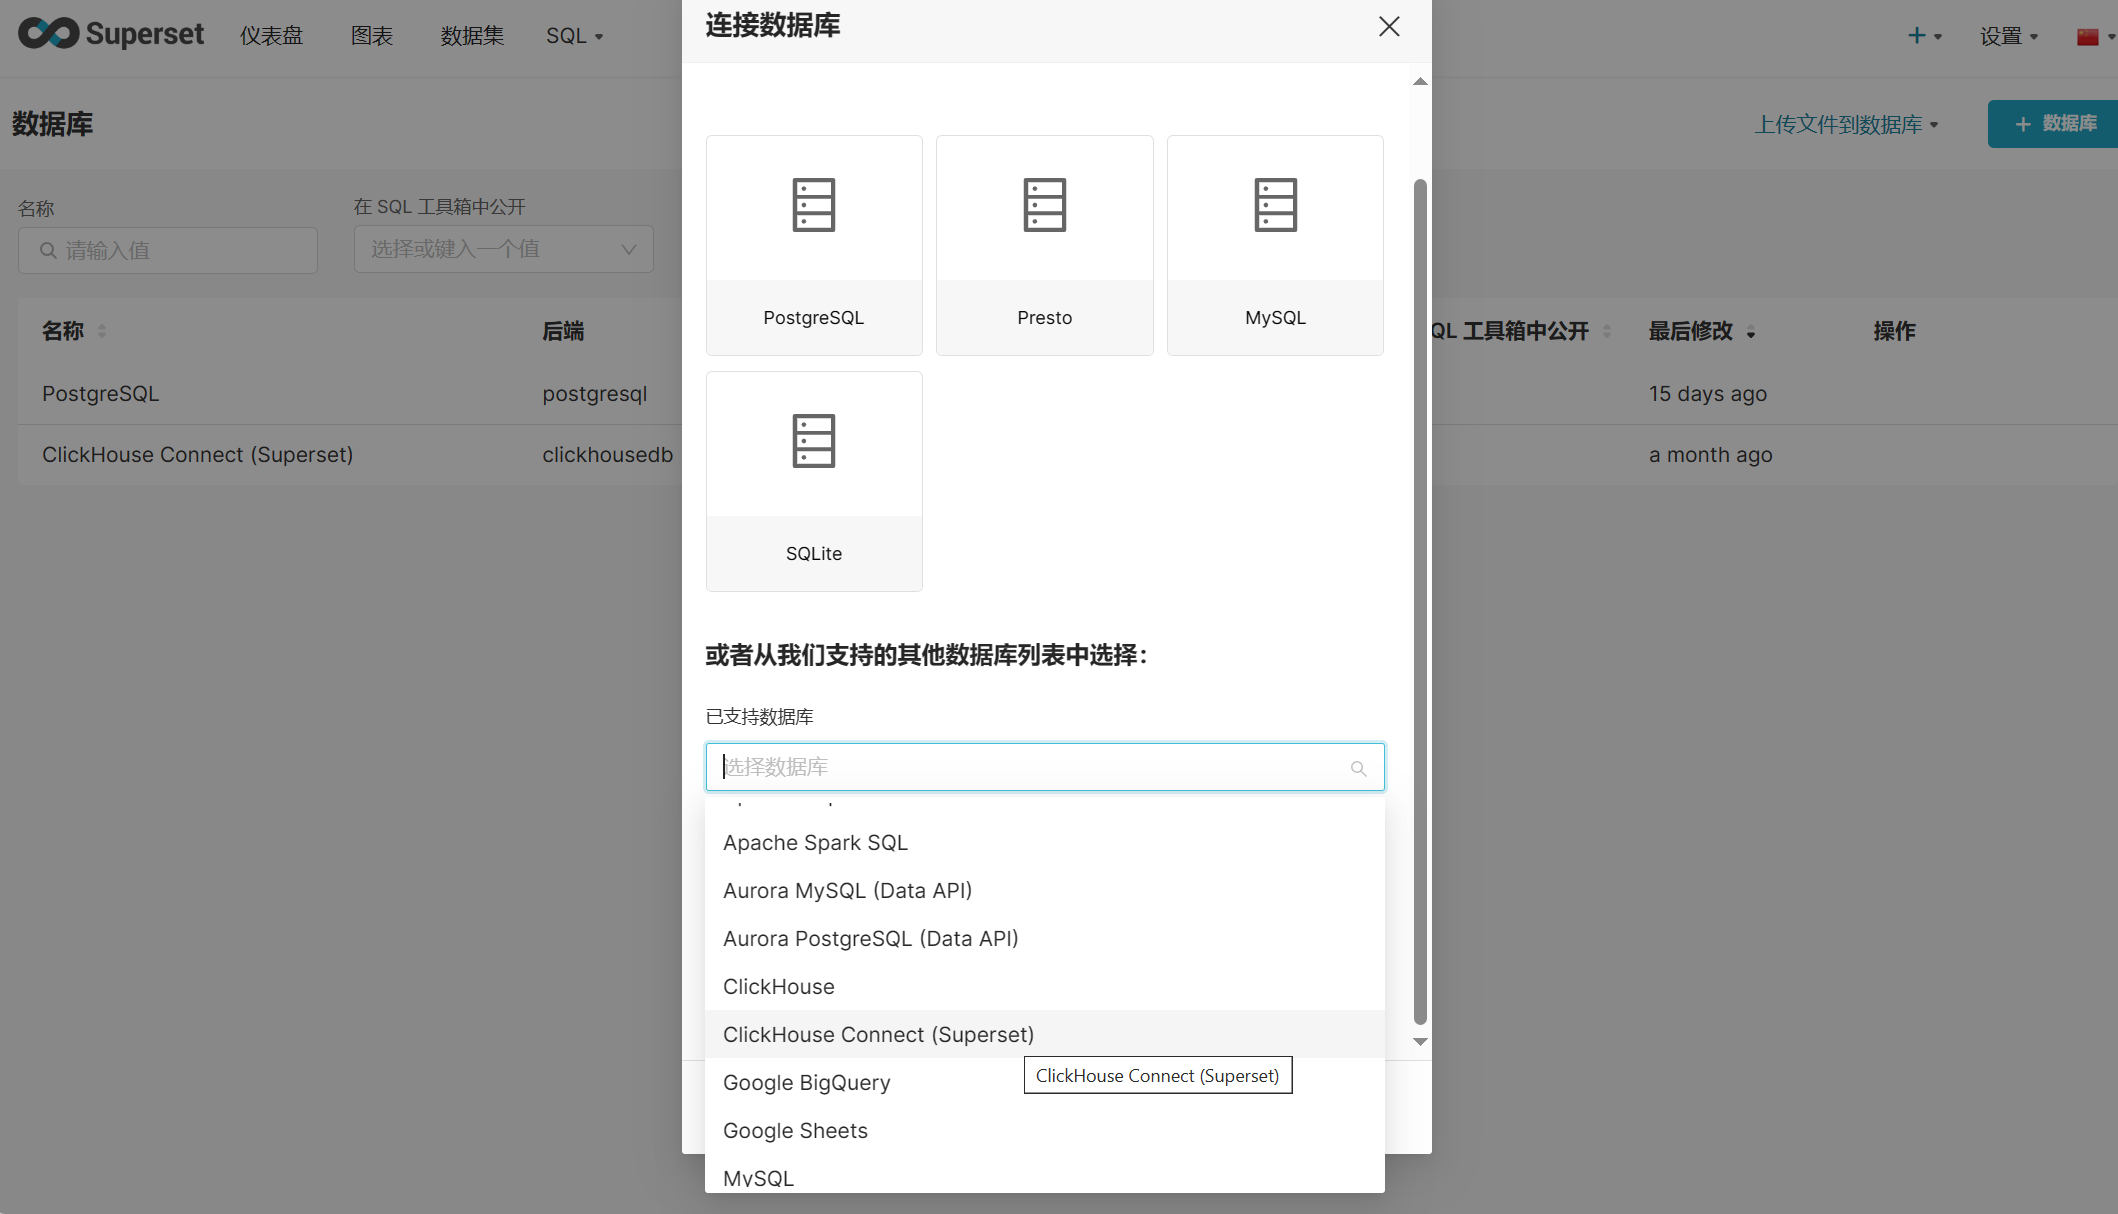
Task: Select the SQLite database card
Action: click(814, 481)
